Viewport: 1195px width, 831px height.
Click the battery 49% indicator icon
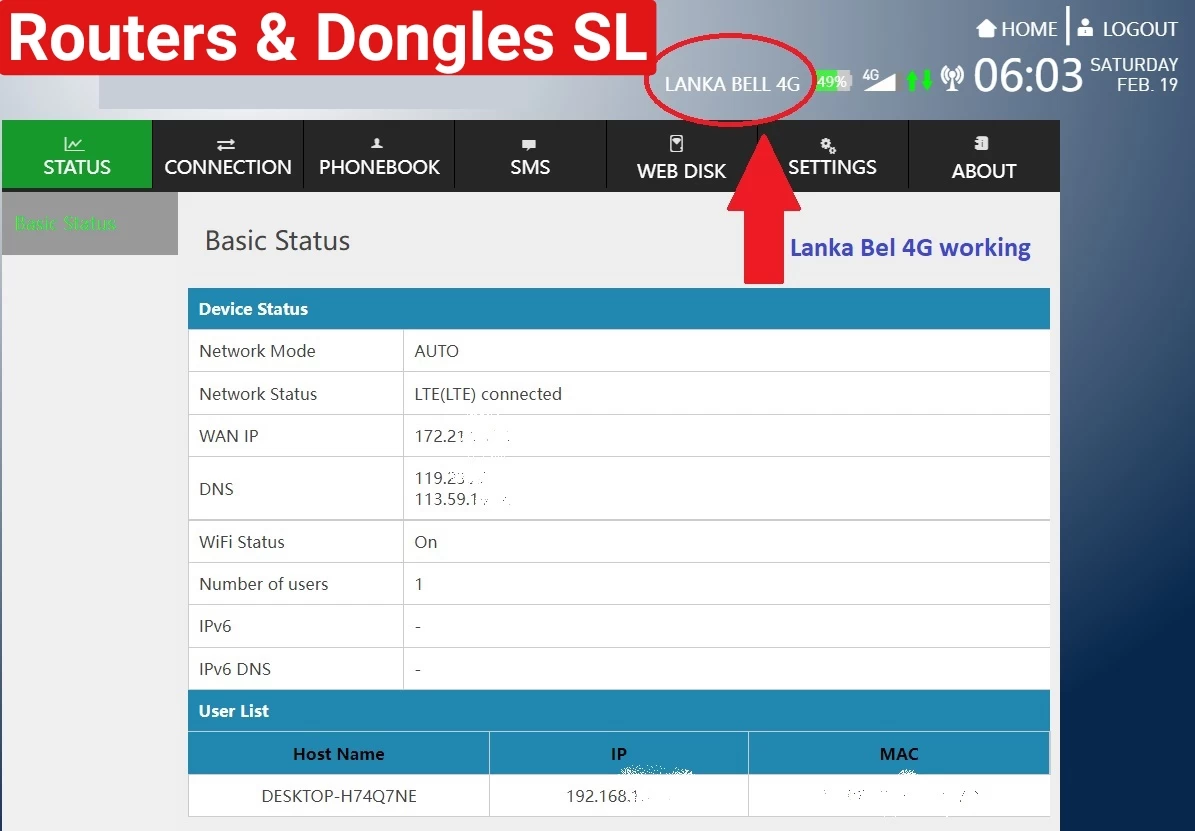(832, 81)
